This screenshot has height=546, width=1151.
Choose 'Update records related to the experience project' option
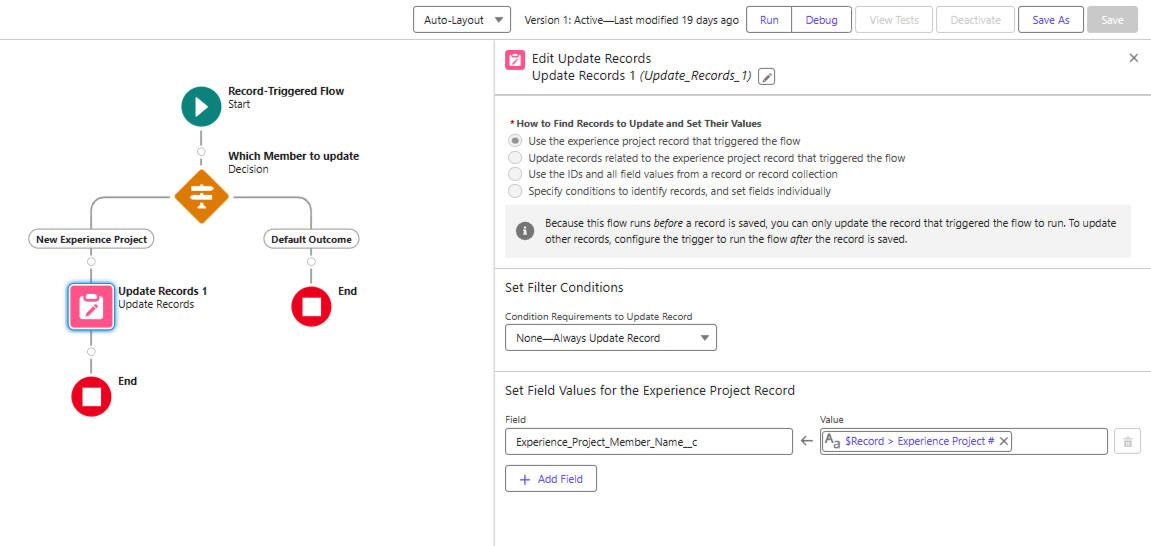[515, 158]
